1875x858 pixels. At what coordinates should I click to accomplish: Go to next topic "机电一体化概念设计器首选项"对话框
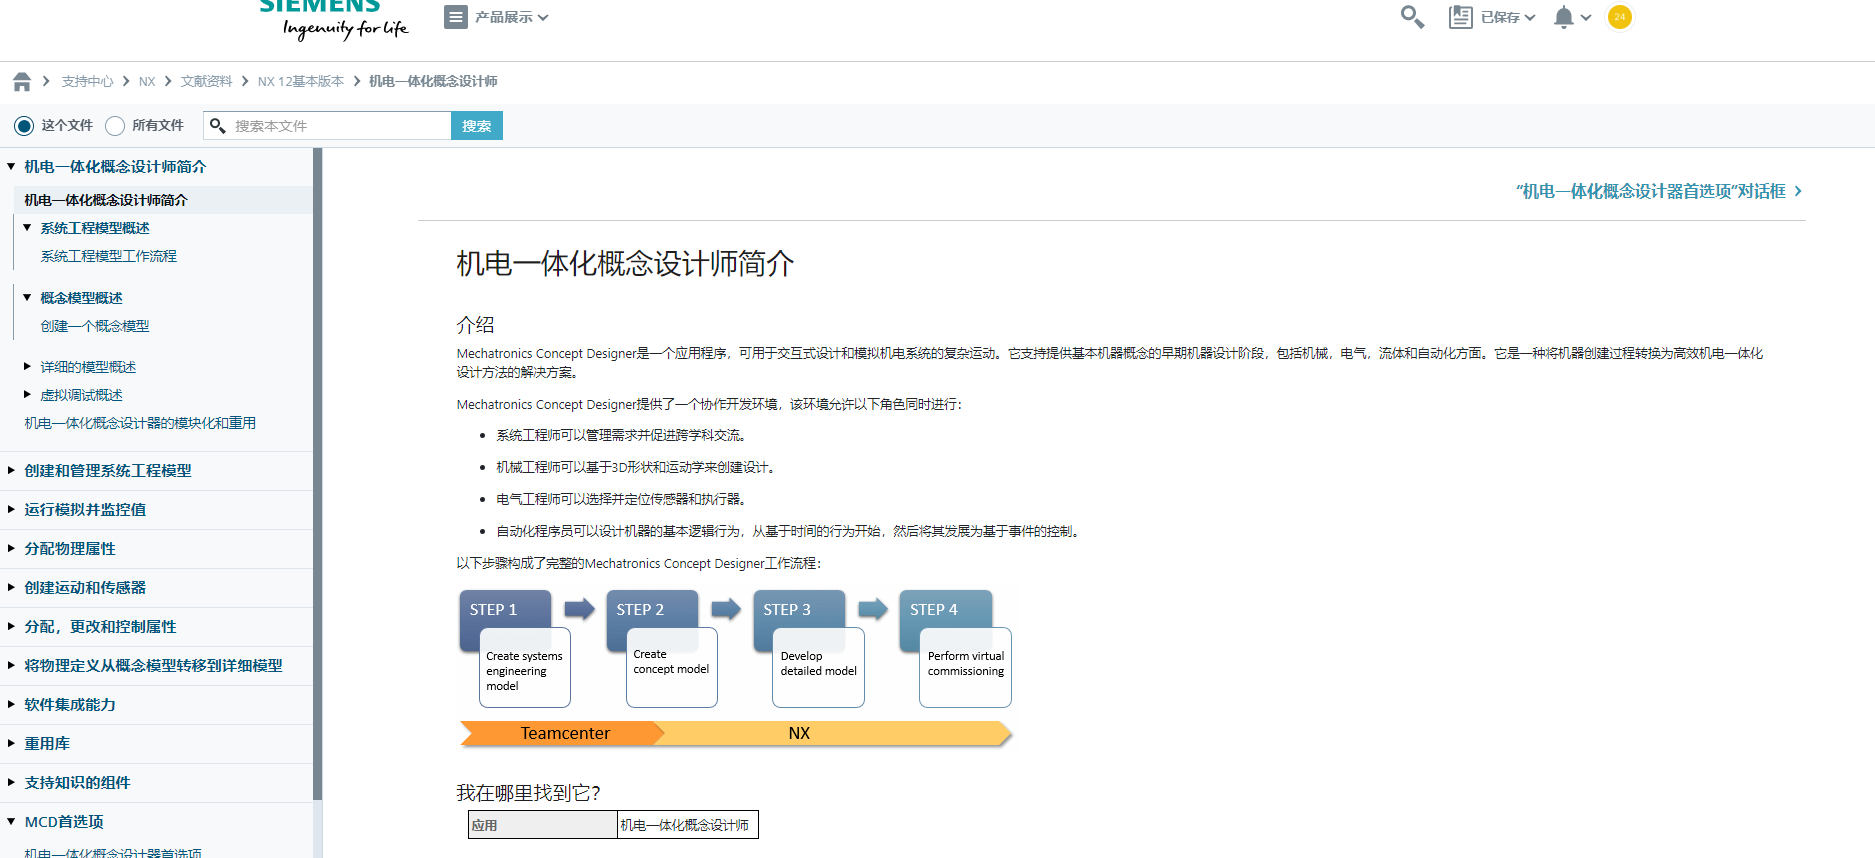1659,191
